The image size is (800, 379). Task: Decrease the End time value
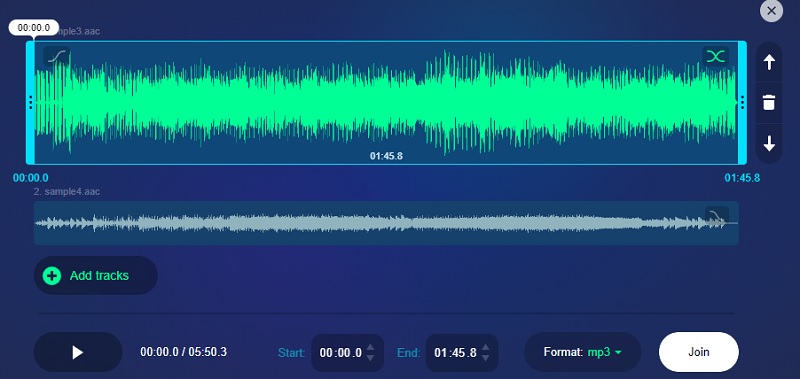(x=485, y=358)
